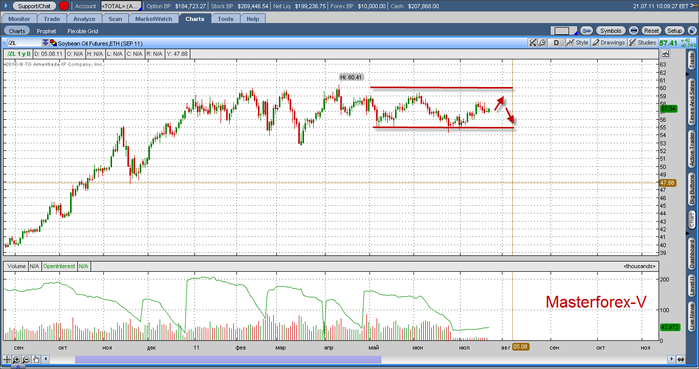Image resolution: width=699 pixels, height=369 pixels.
Task: Switch to the MarketWatch tab
Action: [x=153, y=19]
